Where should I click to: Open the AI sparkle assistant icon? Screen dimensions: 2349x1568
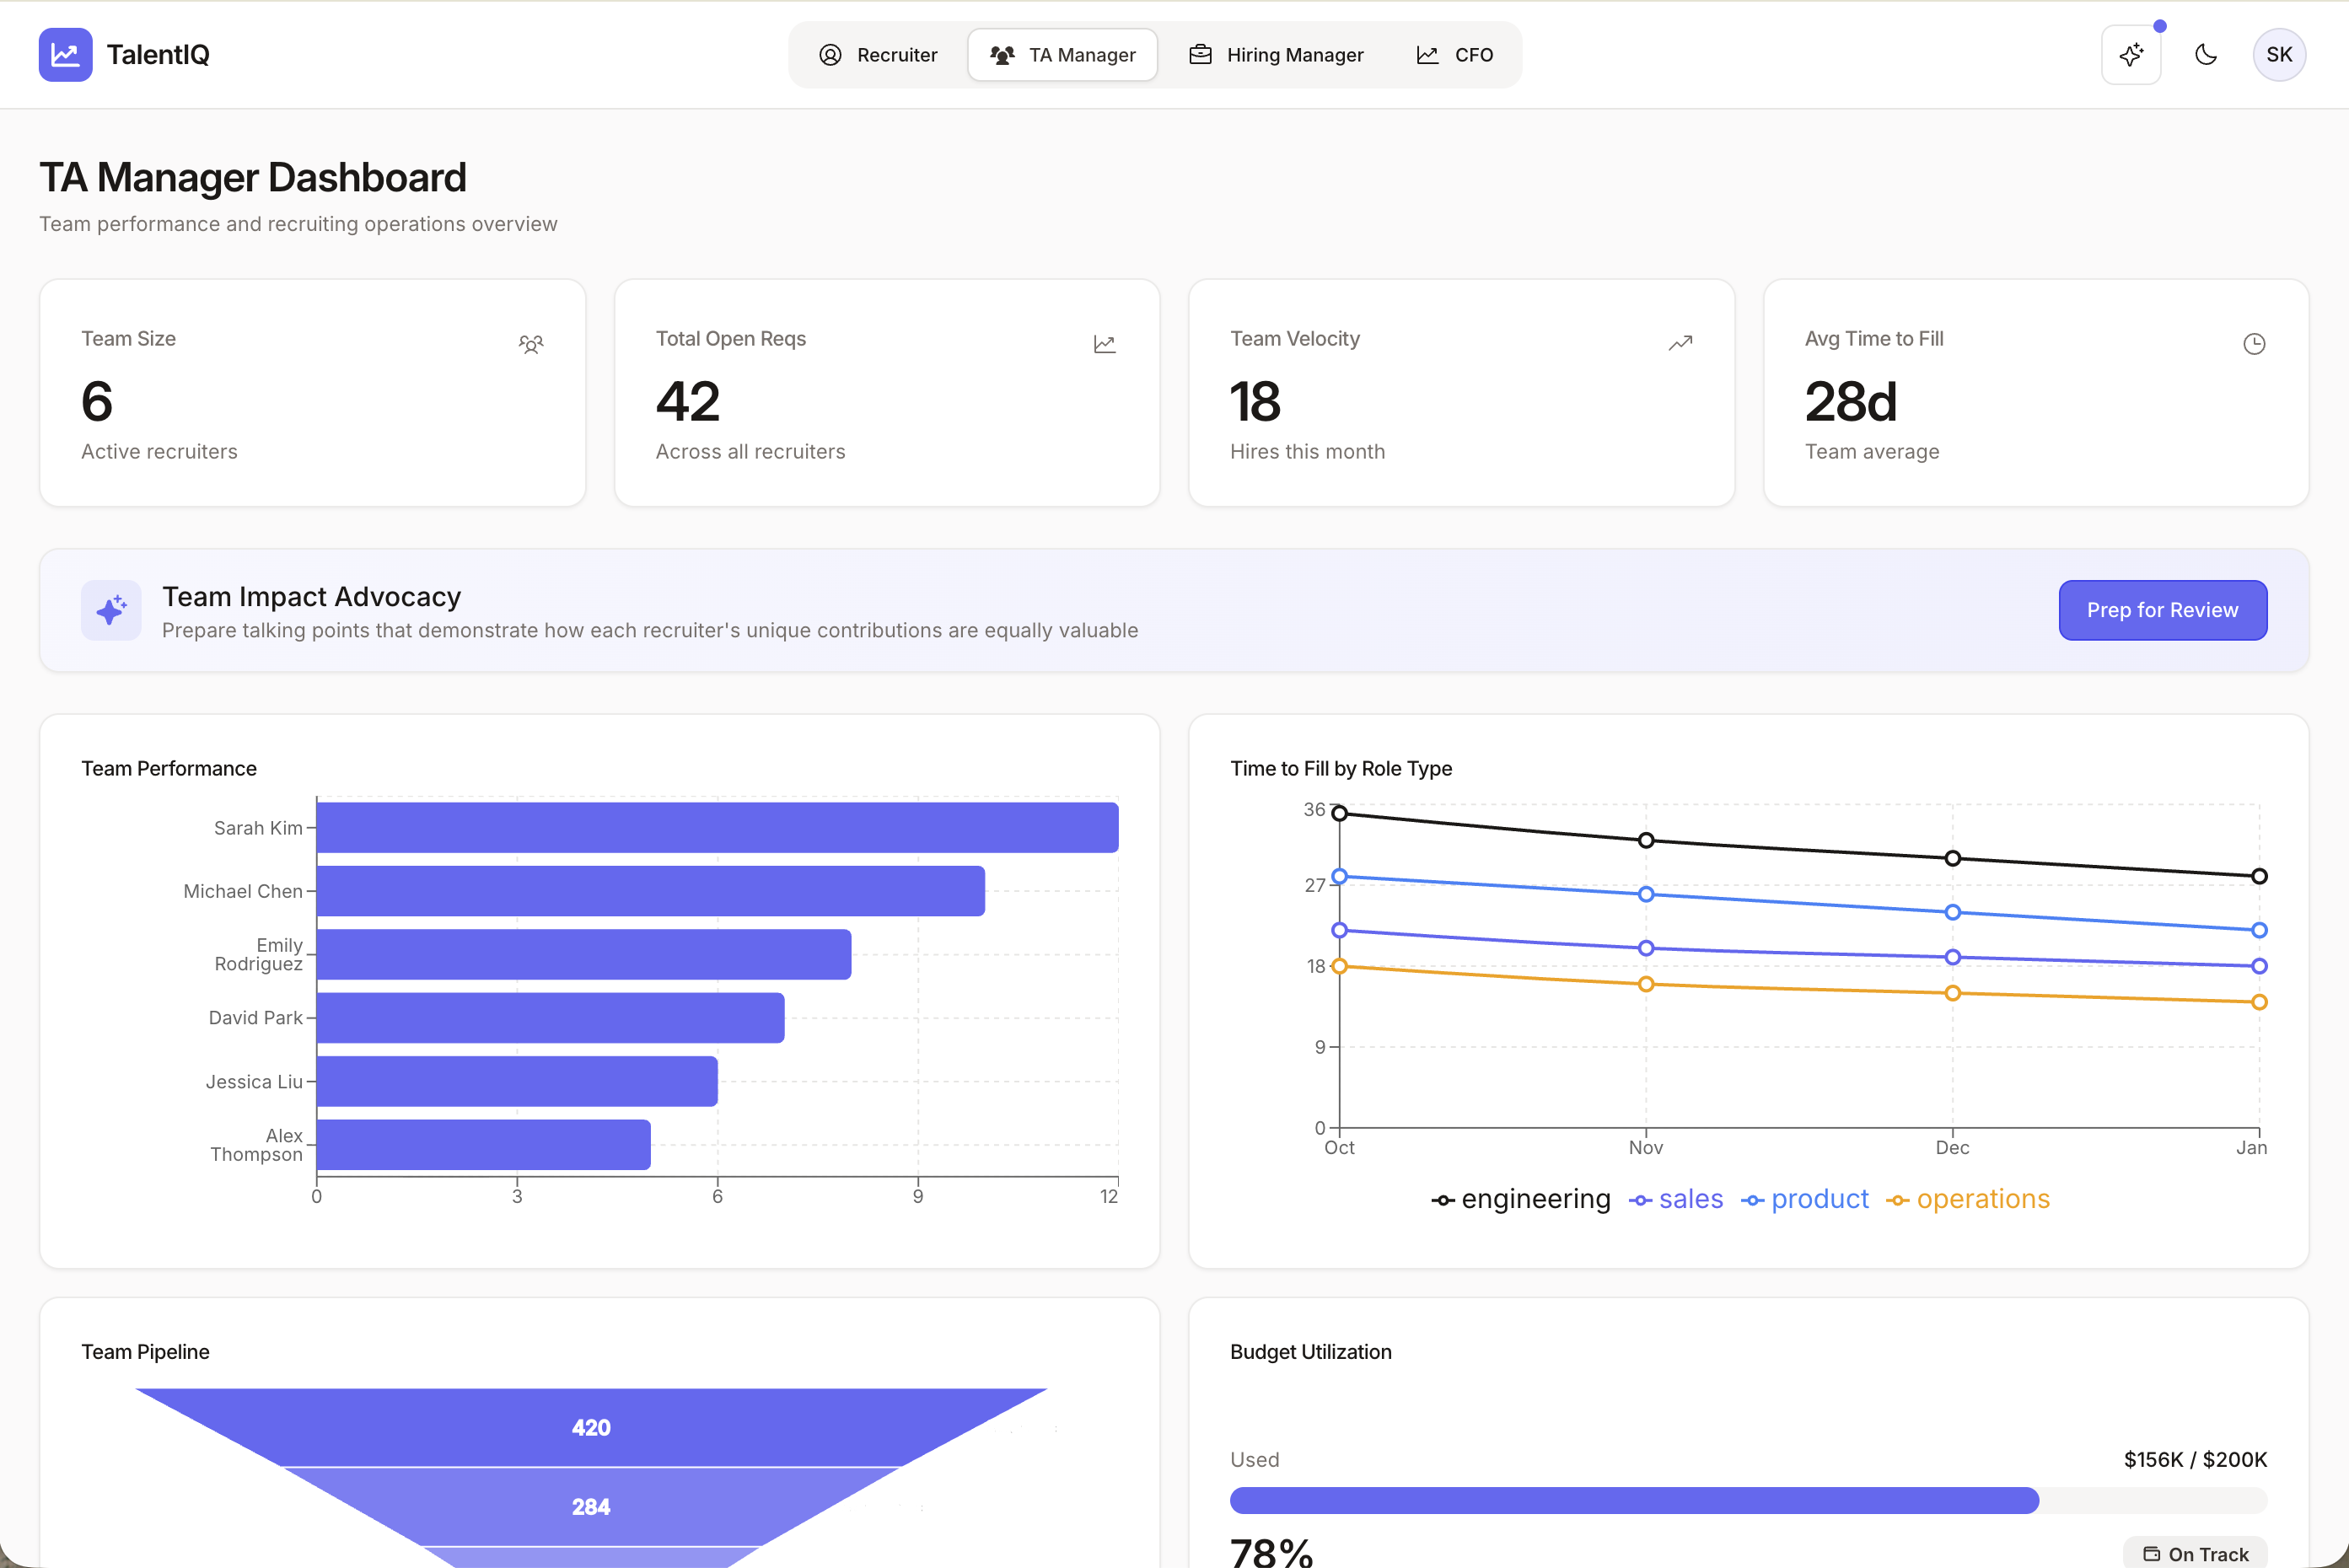click(x=2130, y=55)
